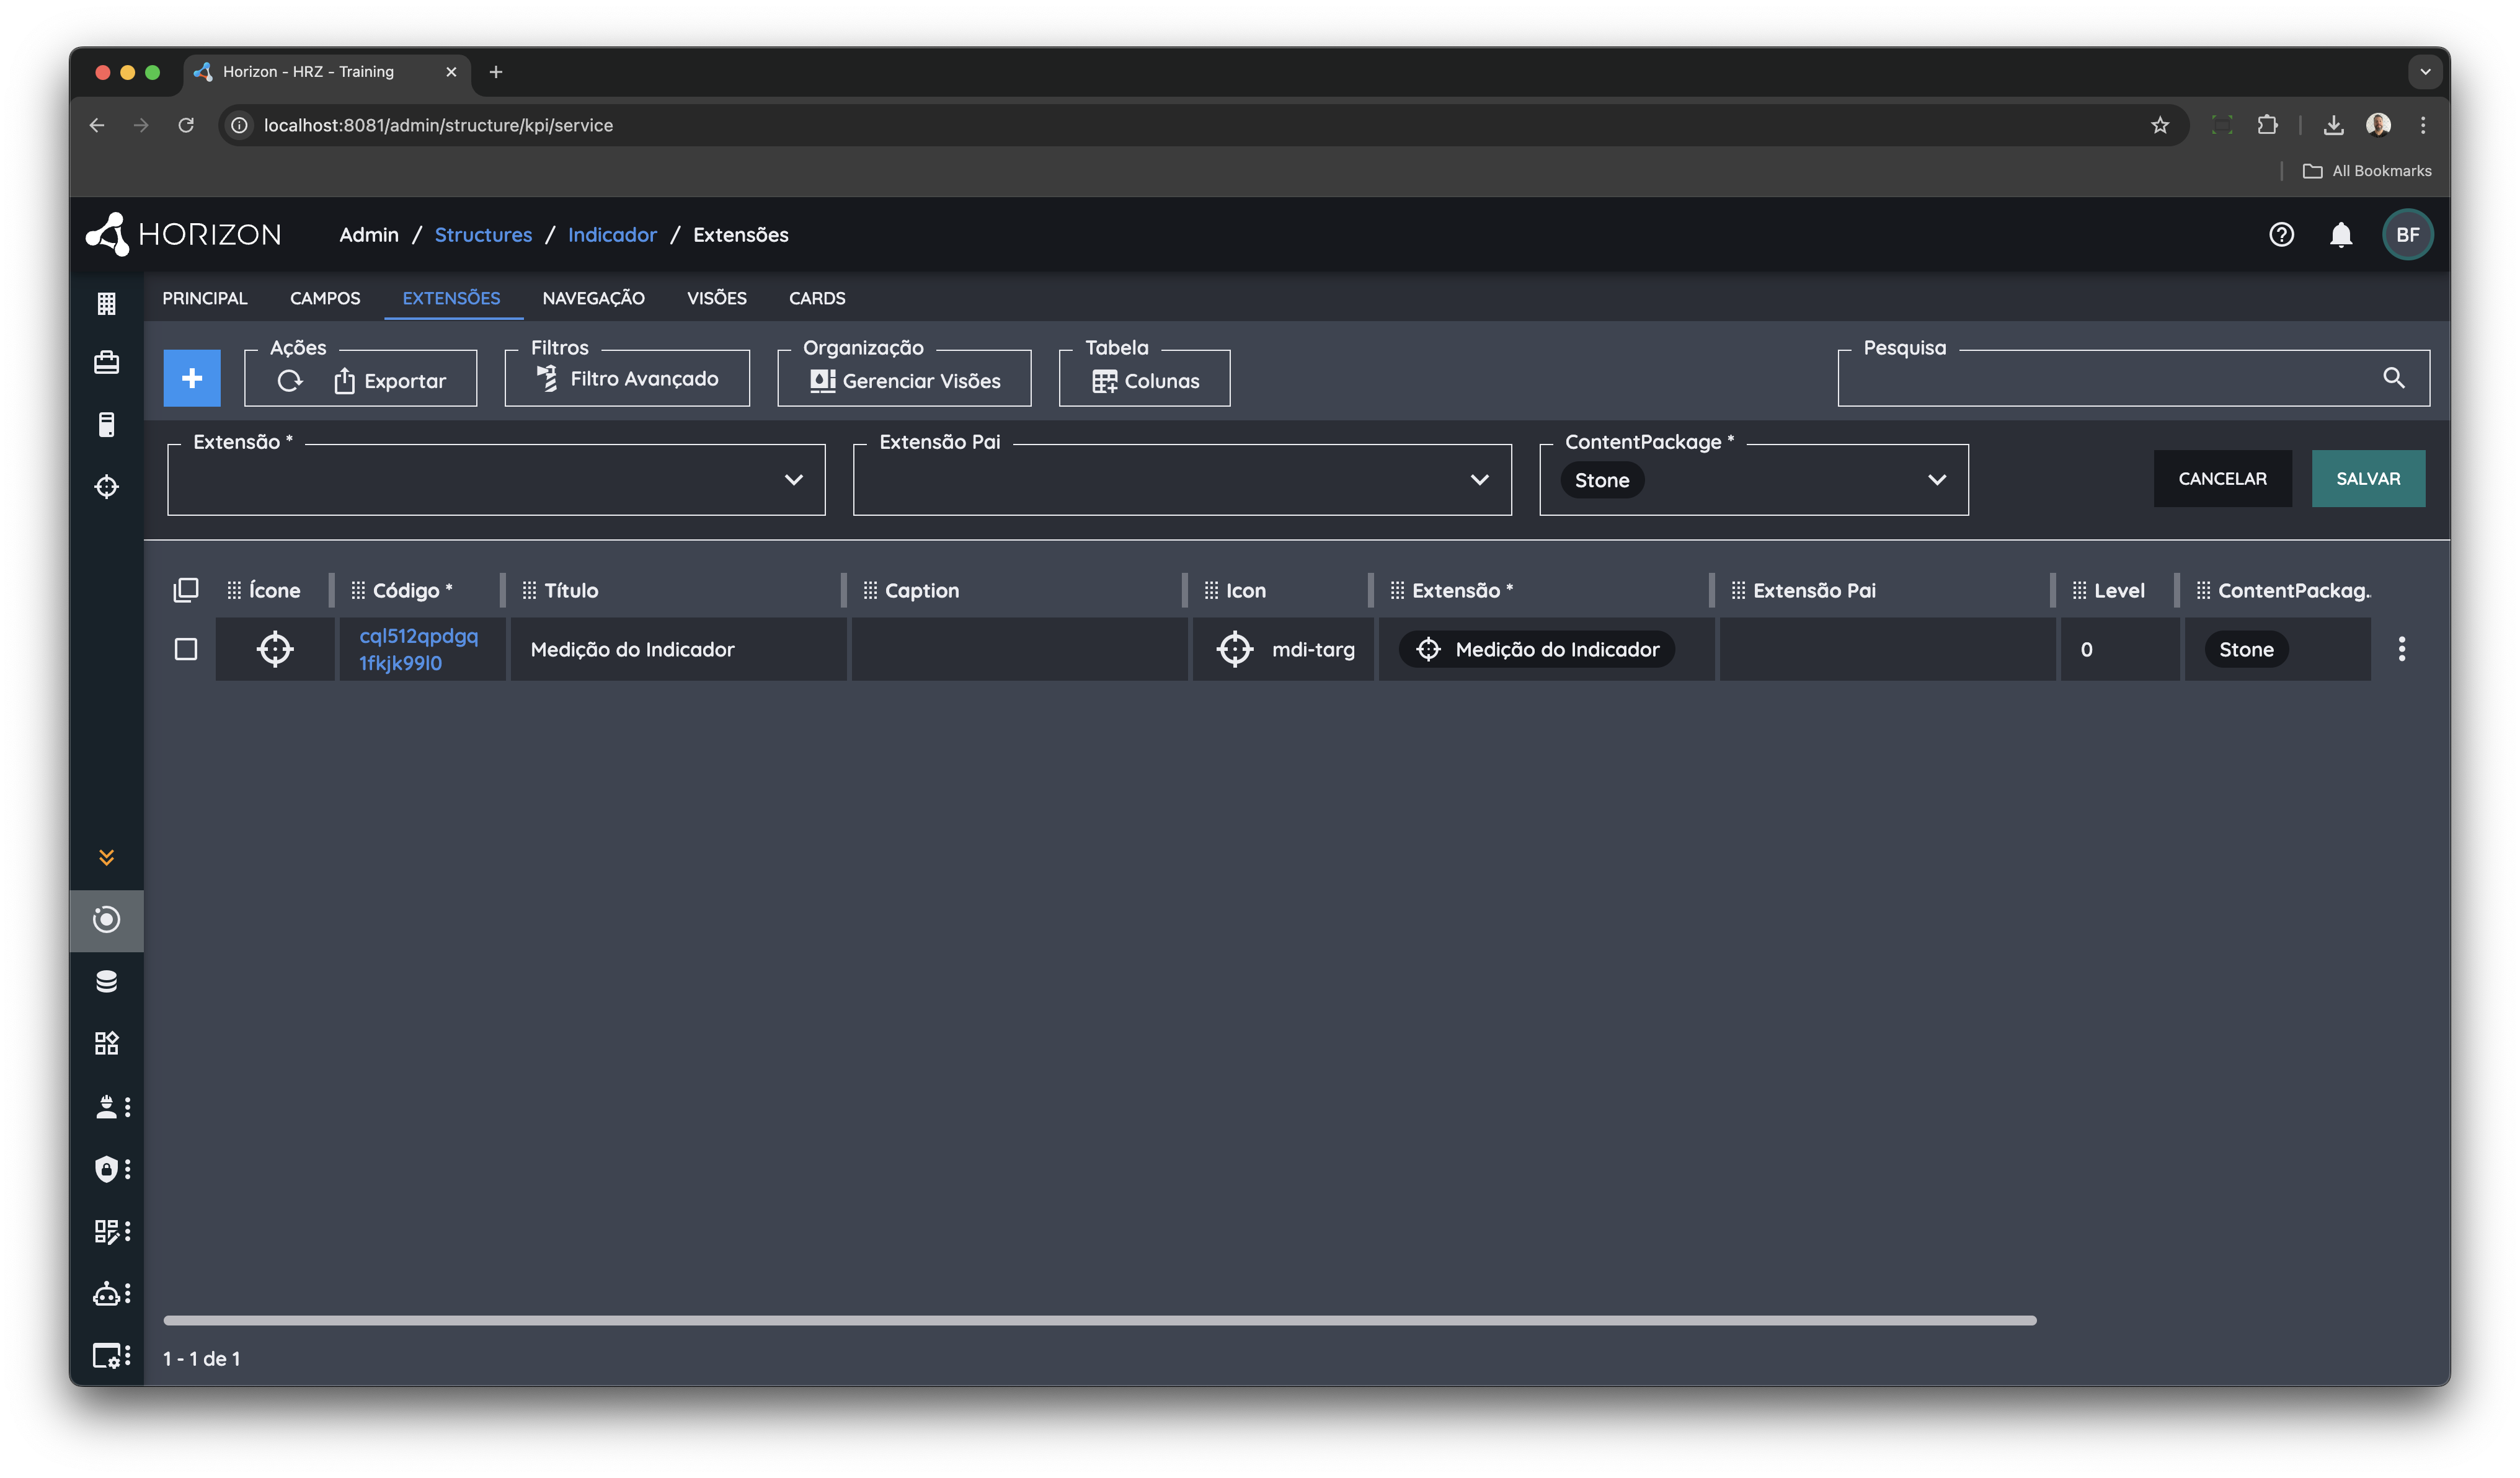
Task: Click the Salvar button
Action: click(x=2369, y=479)
